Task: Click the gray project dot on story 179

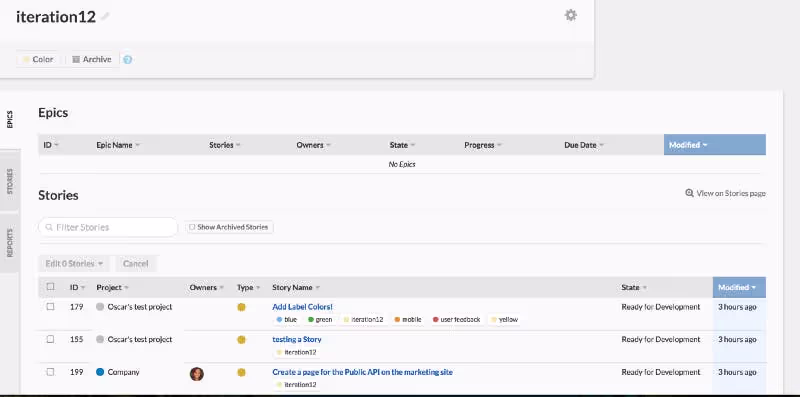Action: [100, 307]
